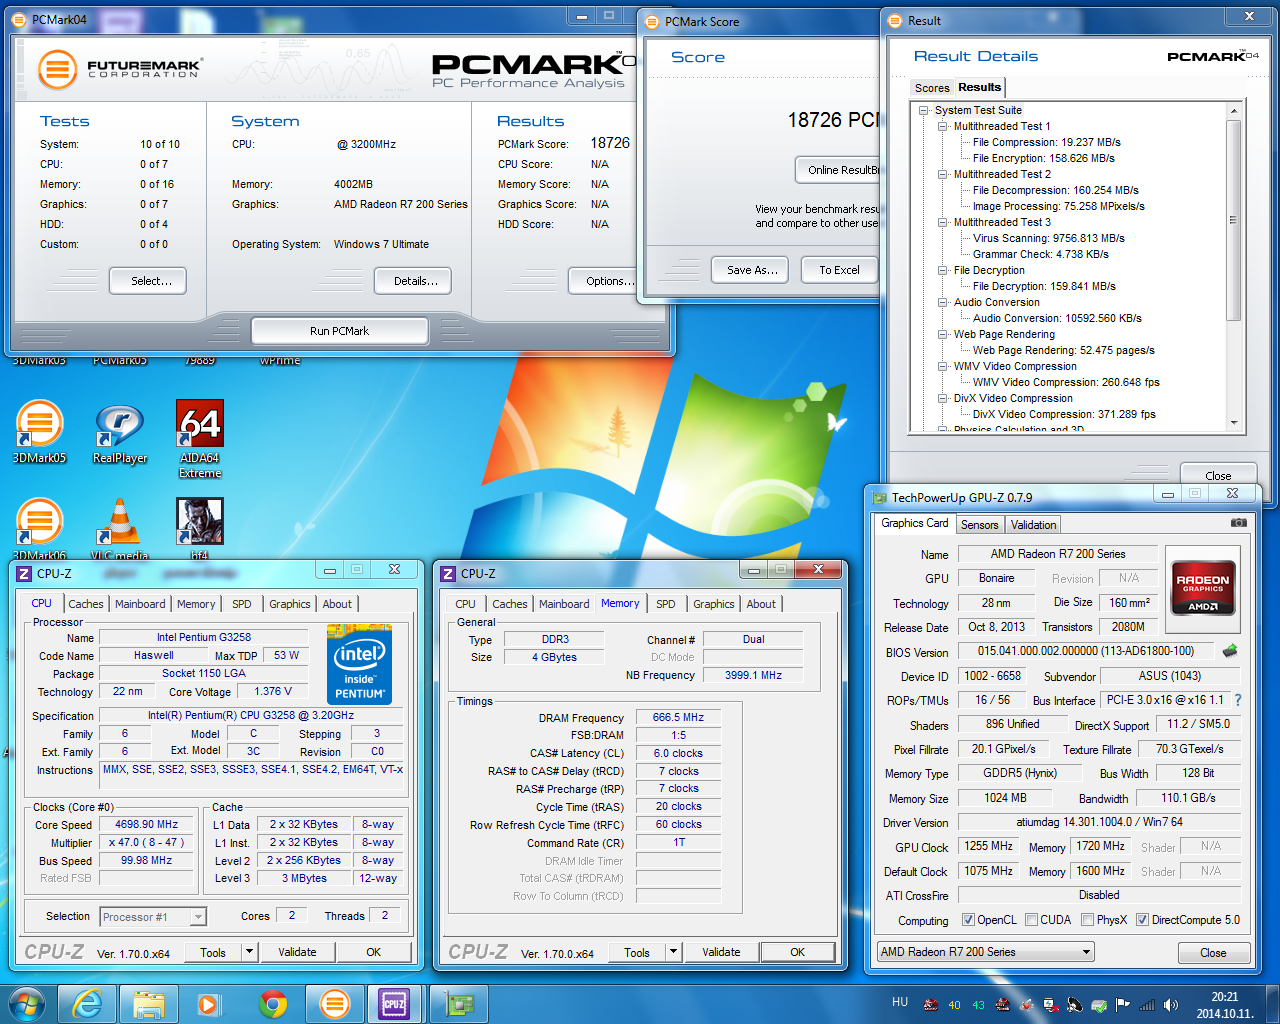Open the Windows Start orb

coord(27,1003)
